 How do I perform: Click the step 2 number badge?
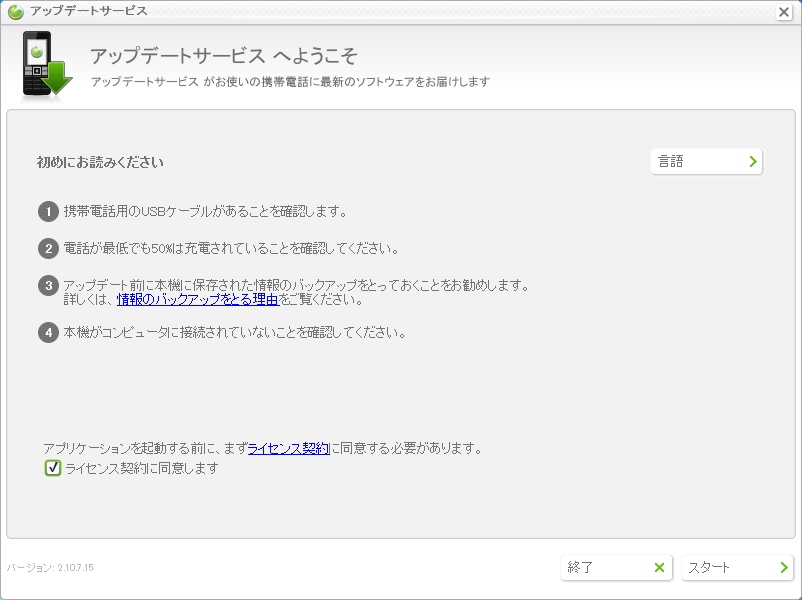(x=48, y=248)
